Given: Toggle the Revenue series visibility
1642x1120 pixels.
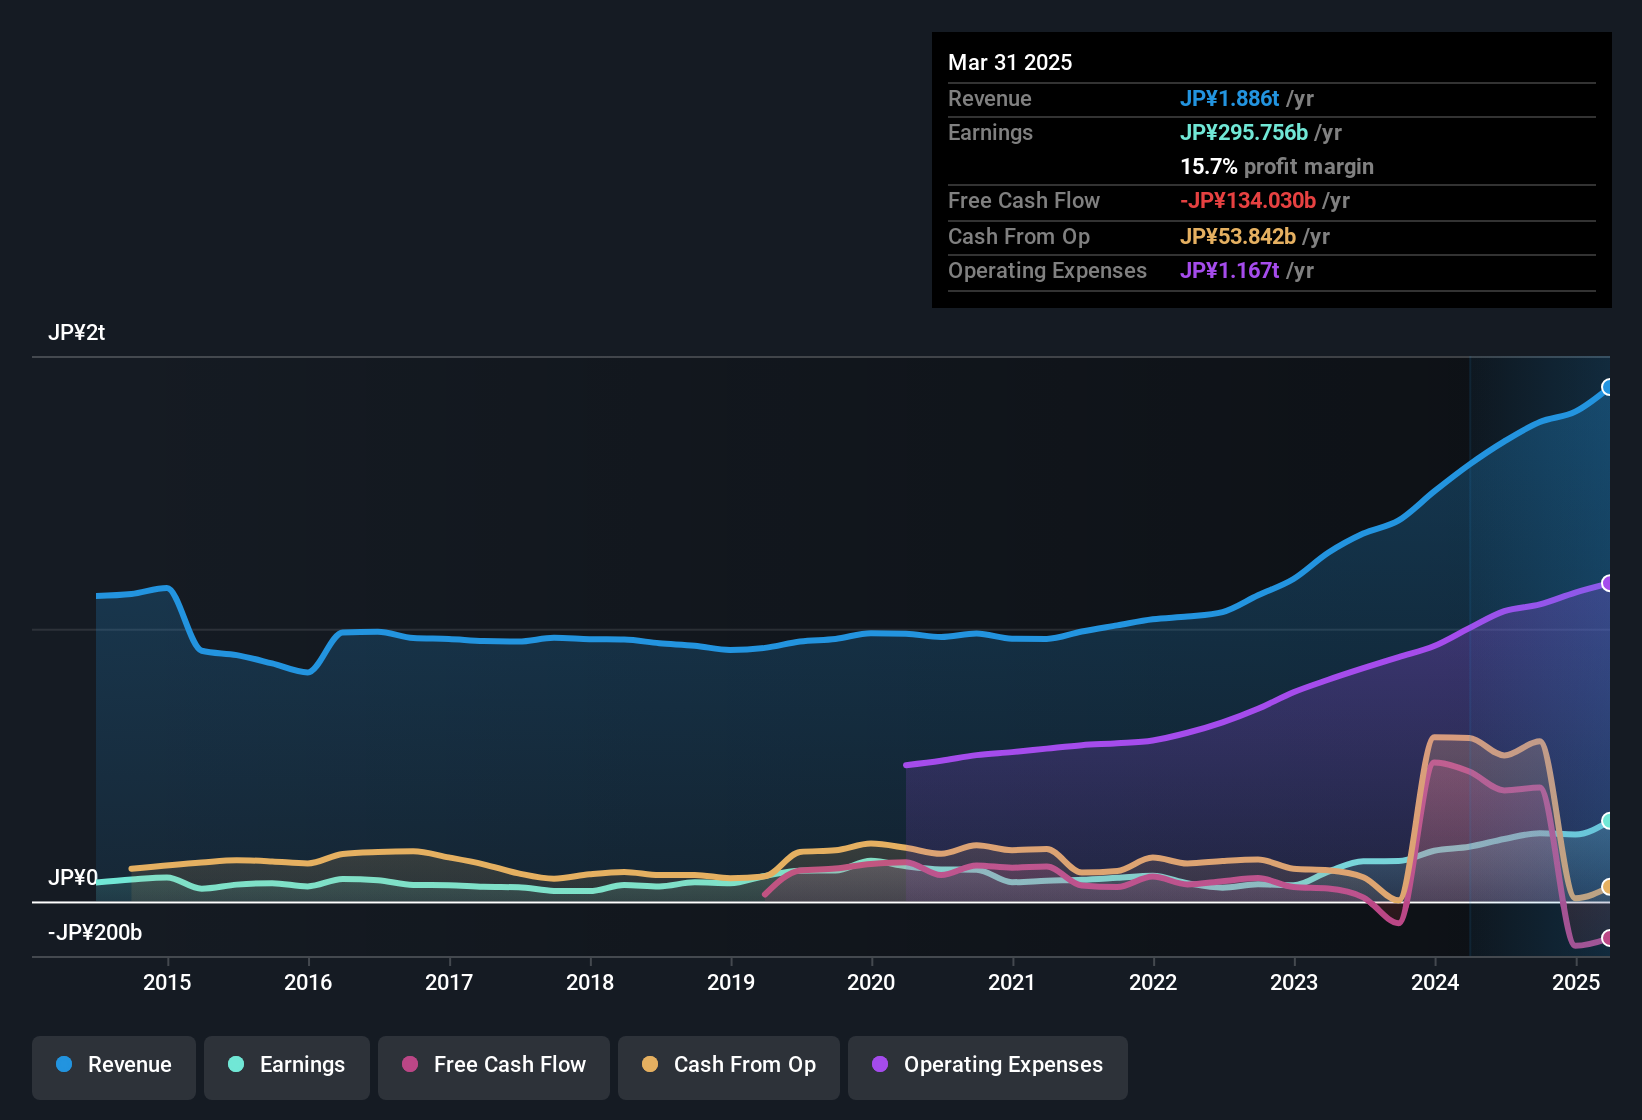Looking at the screenshot, I should (113, 1065).
